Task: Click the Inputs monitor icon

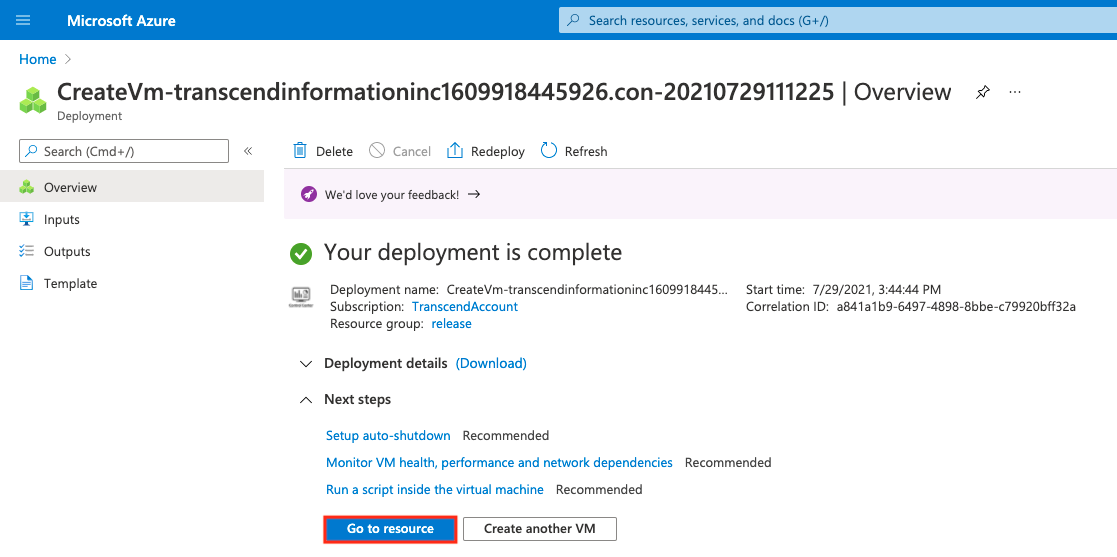Action: 26,219
